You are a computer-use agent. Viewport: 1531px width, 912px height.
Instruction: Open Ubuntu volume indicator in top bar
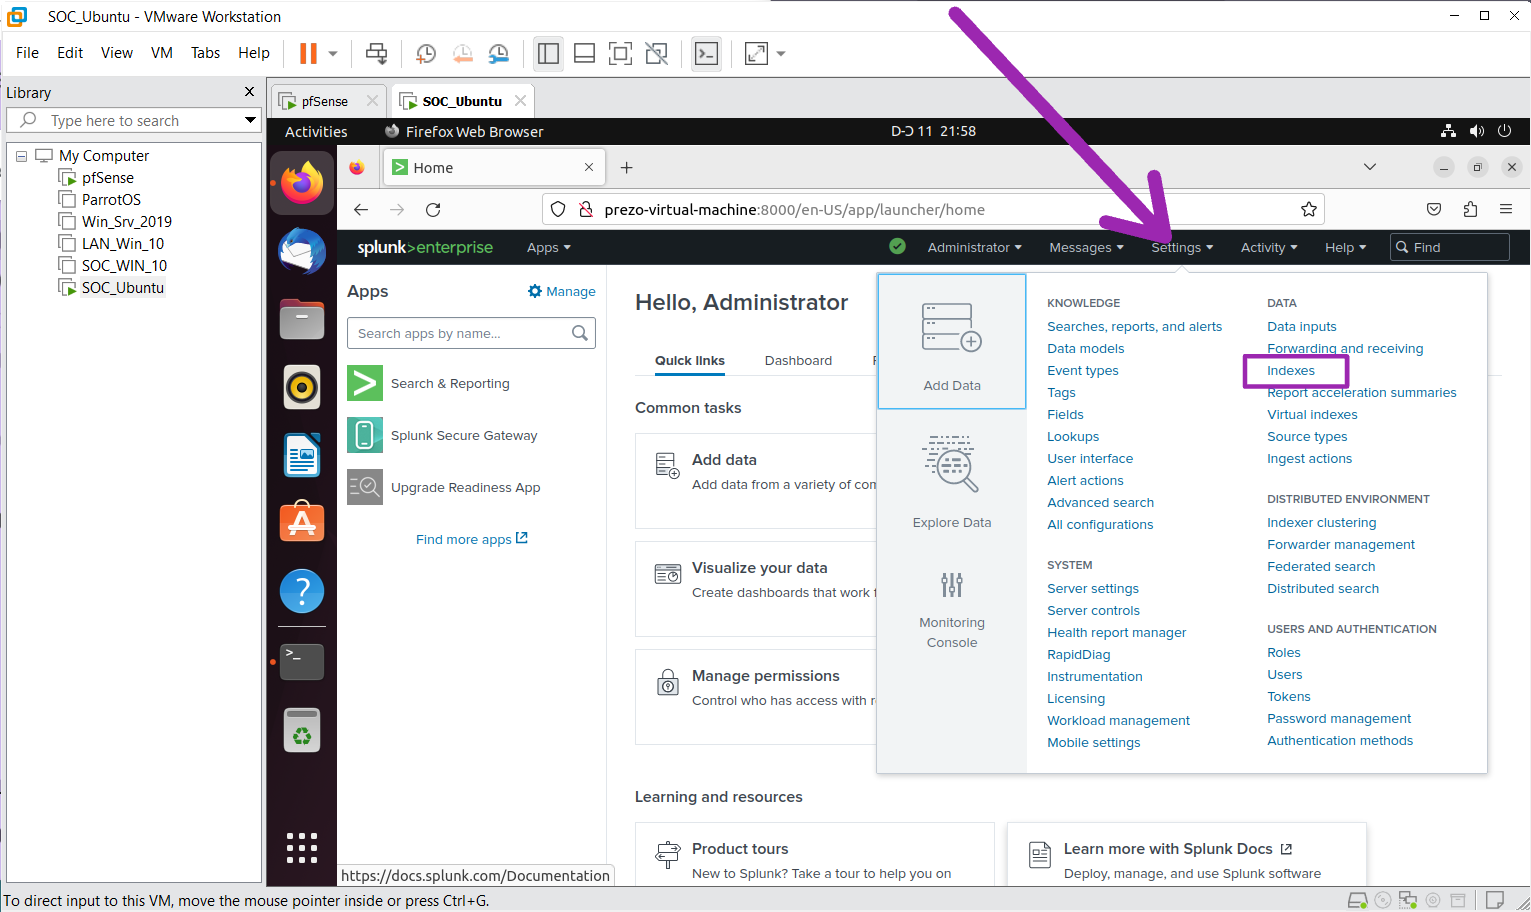click(1477, 131)
